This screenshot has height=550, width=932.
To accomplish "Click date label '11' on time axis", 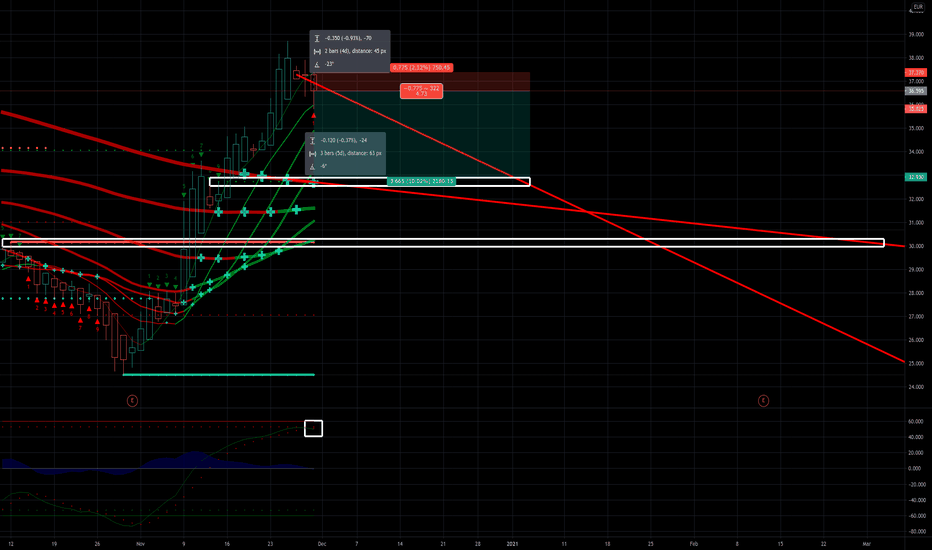I will click(x=564, y=543).
